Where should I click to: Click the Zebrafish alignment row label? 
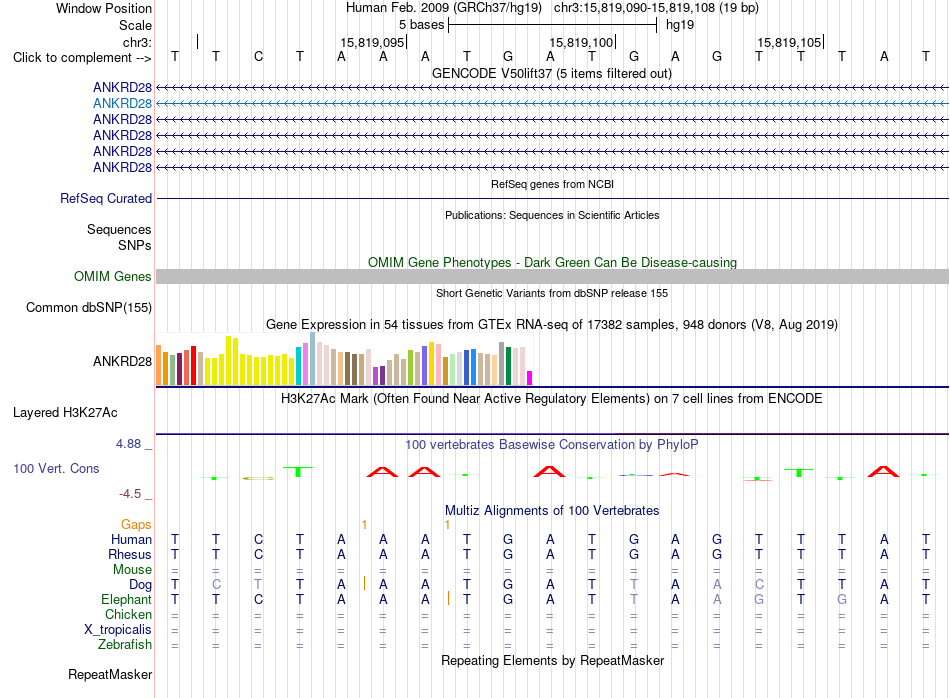(x=125, y=644)
